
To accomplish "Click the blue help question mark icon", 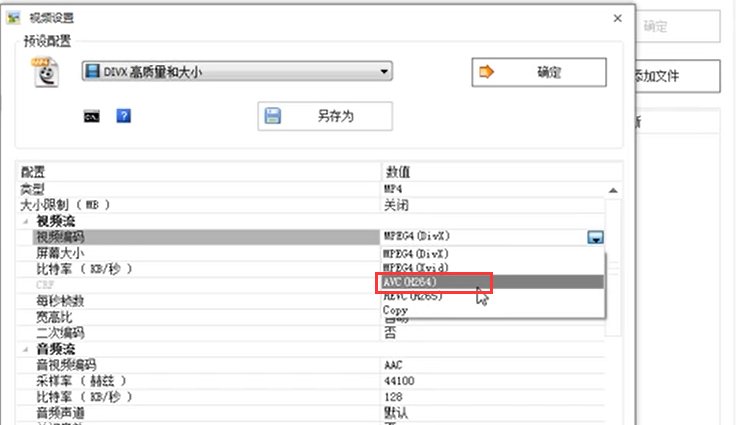I will (x=124, y=116).
